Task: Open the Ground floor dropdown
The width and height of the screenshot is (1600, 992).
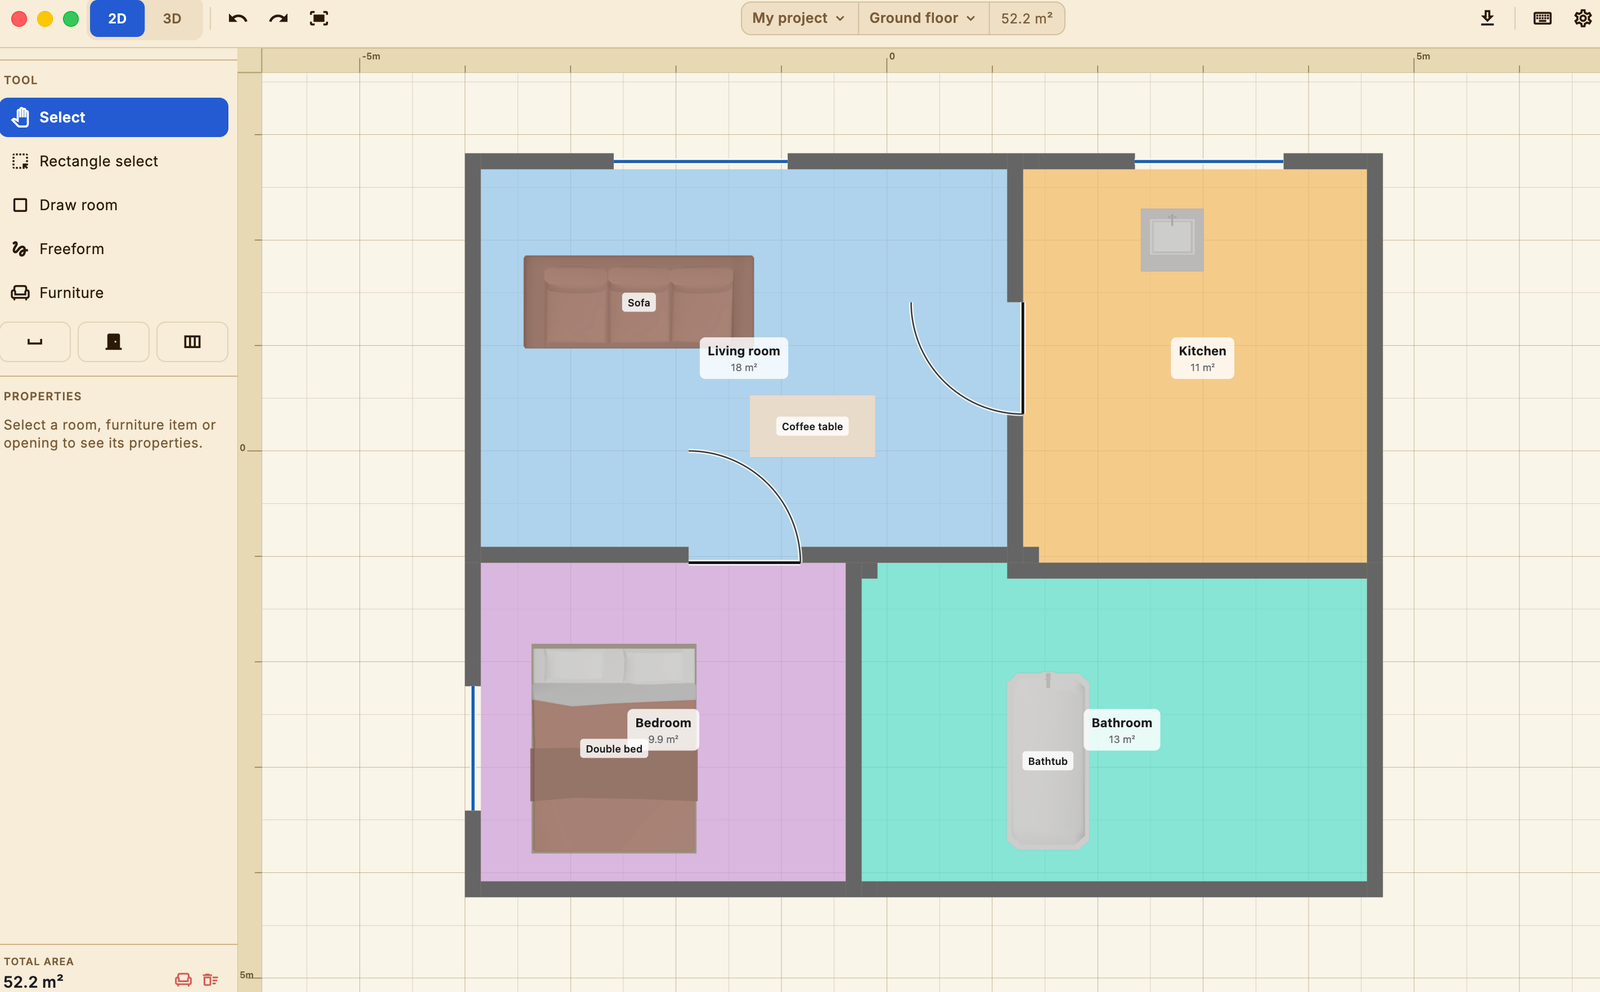Action: click(922, 18)
